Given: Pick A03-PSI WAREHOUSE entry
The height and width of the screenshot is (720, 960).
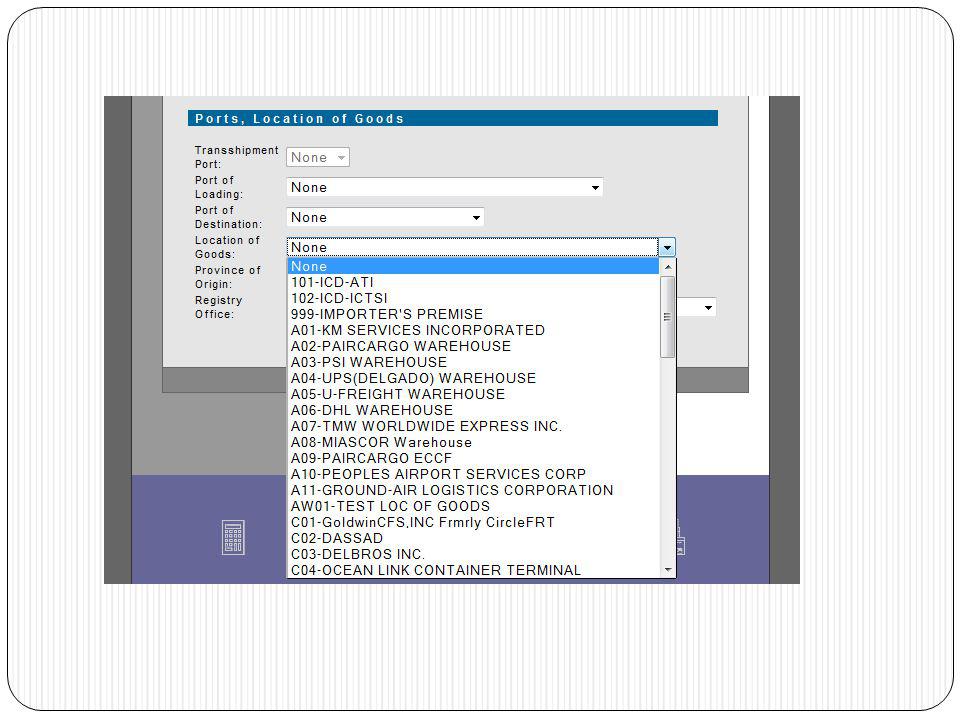Looking at the screenshot, I should (x=473, y=362).
